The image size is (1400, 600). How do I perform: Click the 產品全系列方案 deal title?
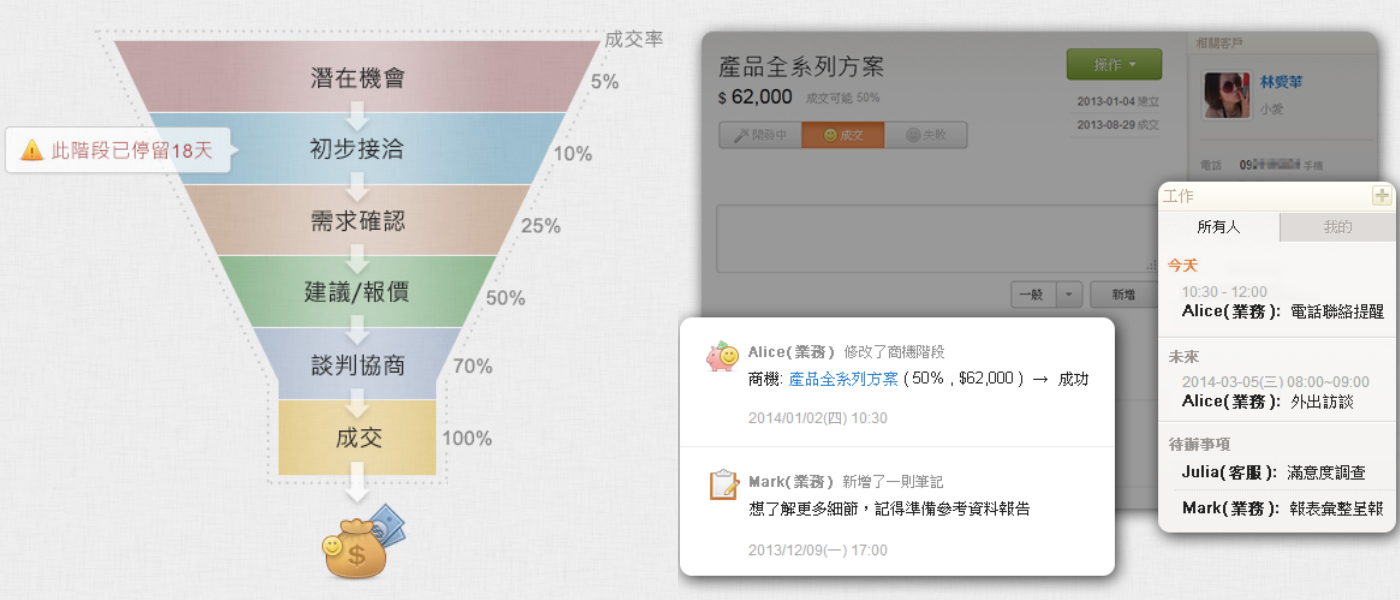(x=801, y=67)
